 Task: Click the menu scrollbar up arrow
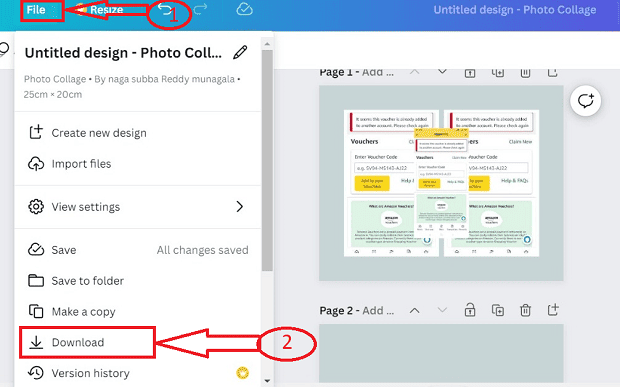pyautogui.click(x=267, y=44)
